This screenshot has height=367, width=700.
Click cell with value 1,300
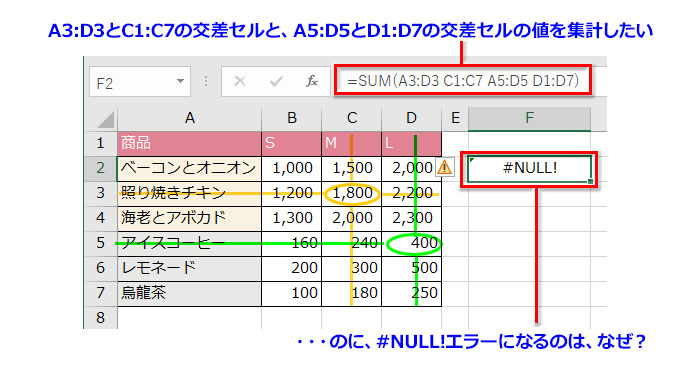click(292, 218)
